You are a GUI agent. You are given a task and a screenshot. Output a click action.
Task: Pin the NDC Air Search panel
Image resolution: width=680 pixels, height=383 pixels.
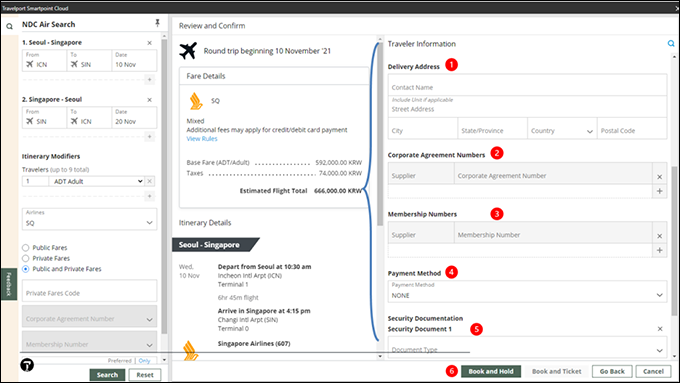coord(157,23)
